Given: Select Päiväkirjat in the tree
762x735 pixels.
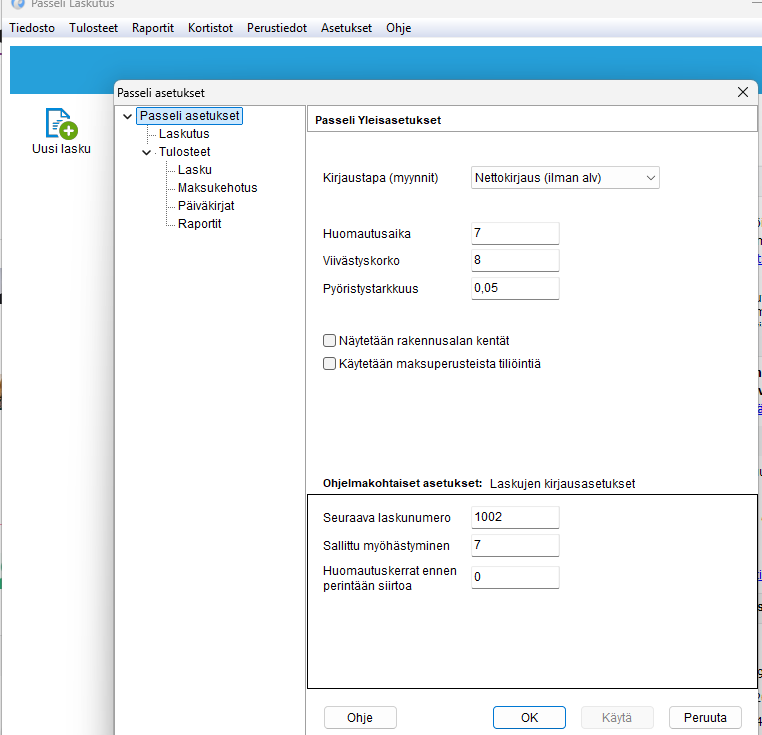Looking at the screenshot, I should point(206,206).
